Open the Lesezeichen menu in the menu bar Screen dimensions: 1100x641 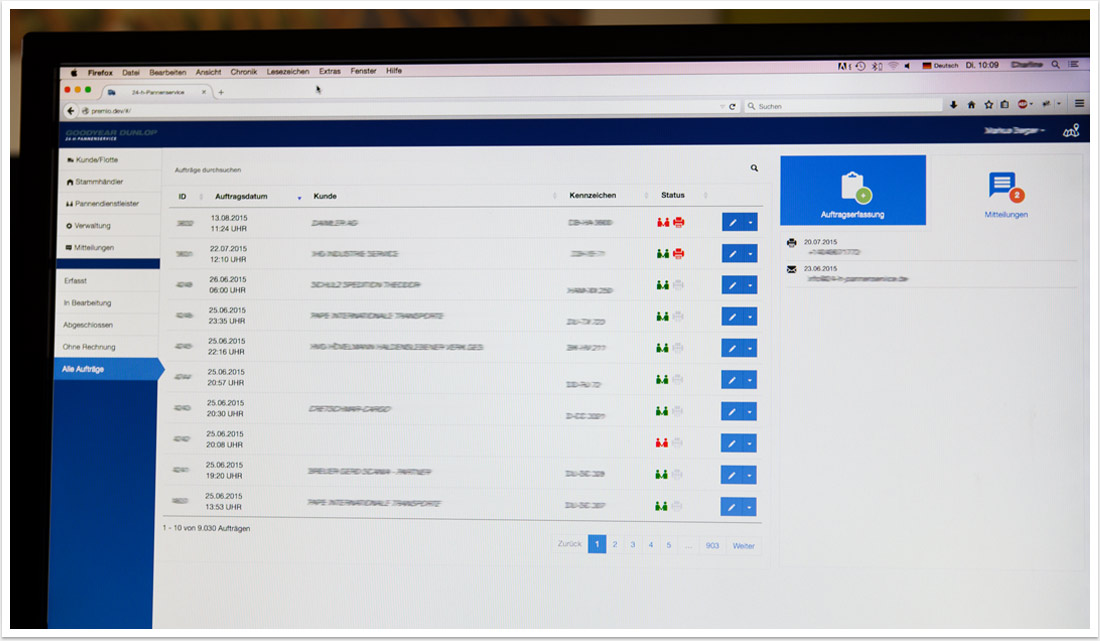(288, 72)
